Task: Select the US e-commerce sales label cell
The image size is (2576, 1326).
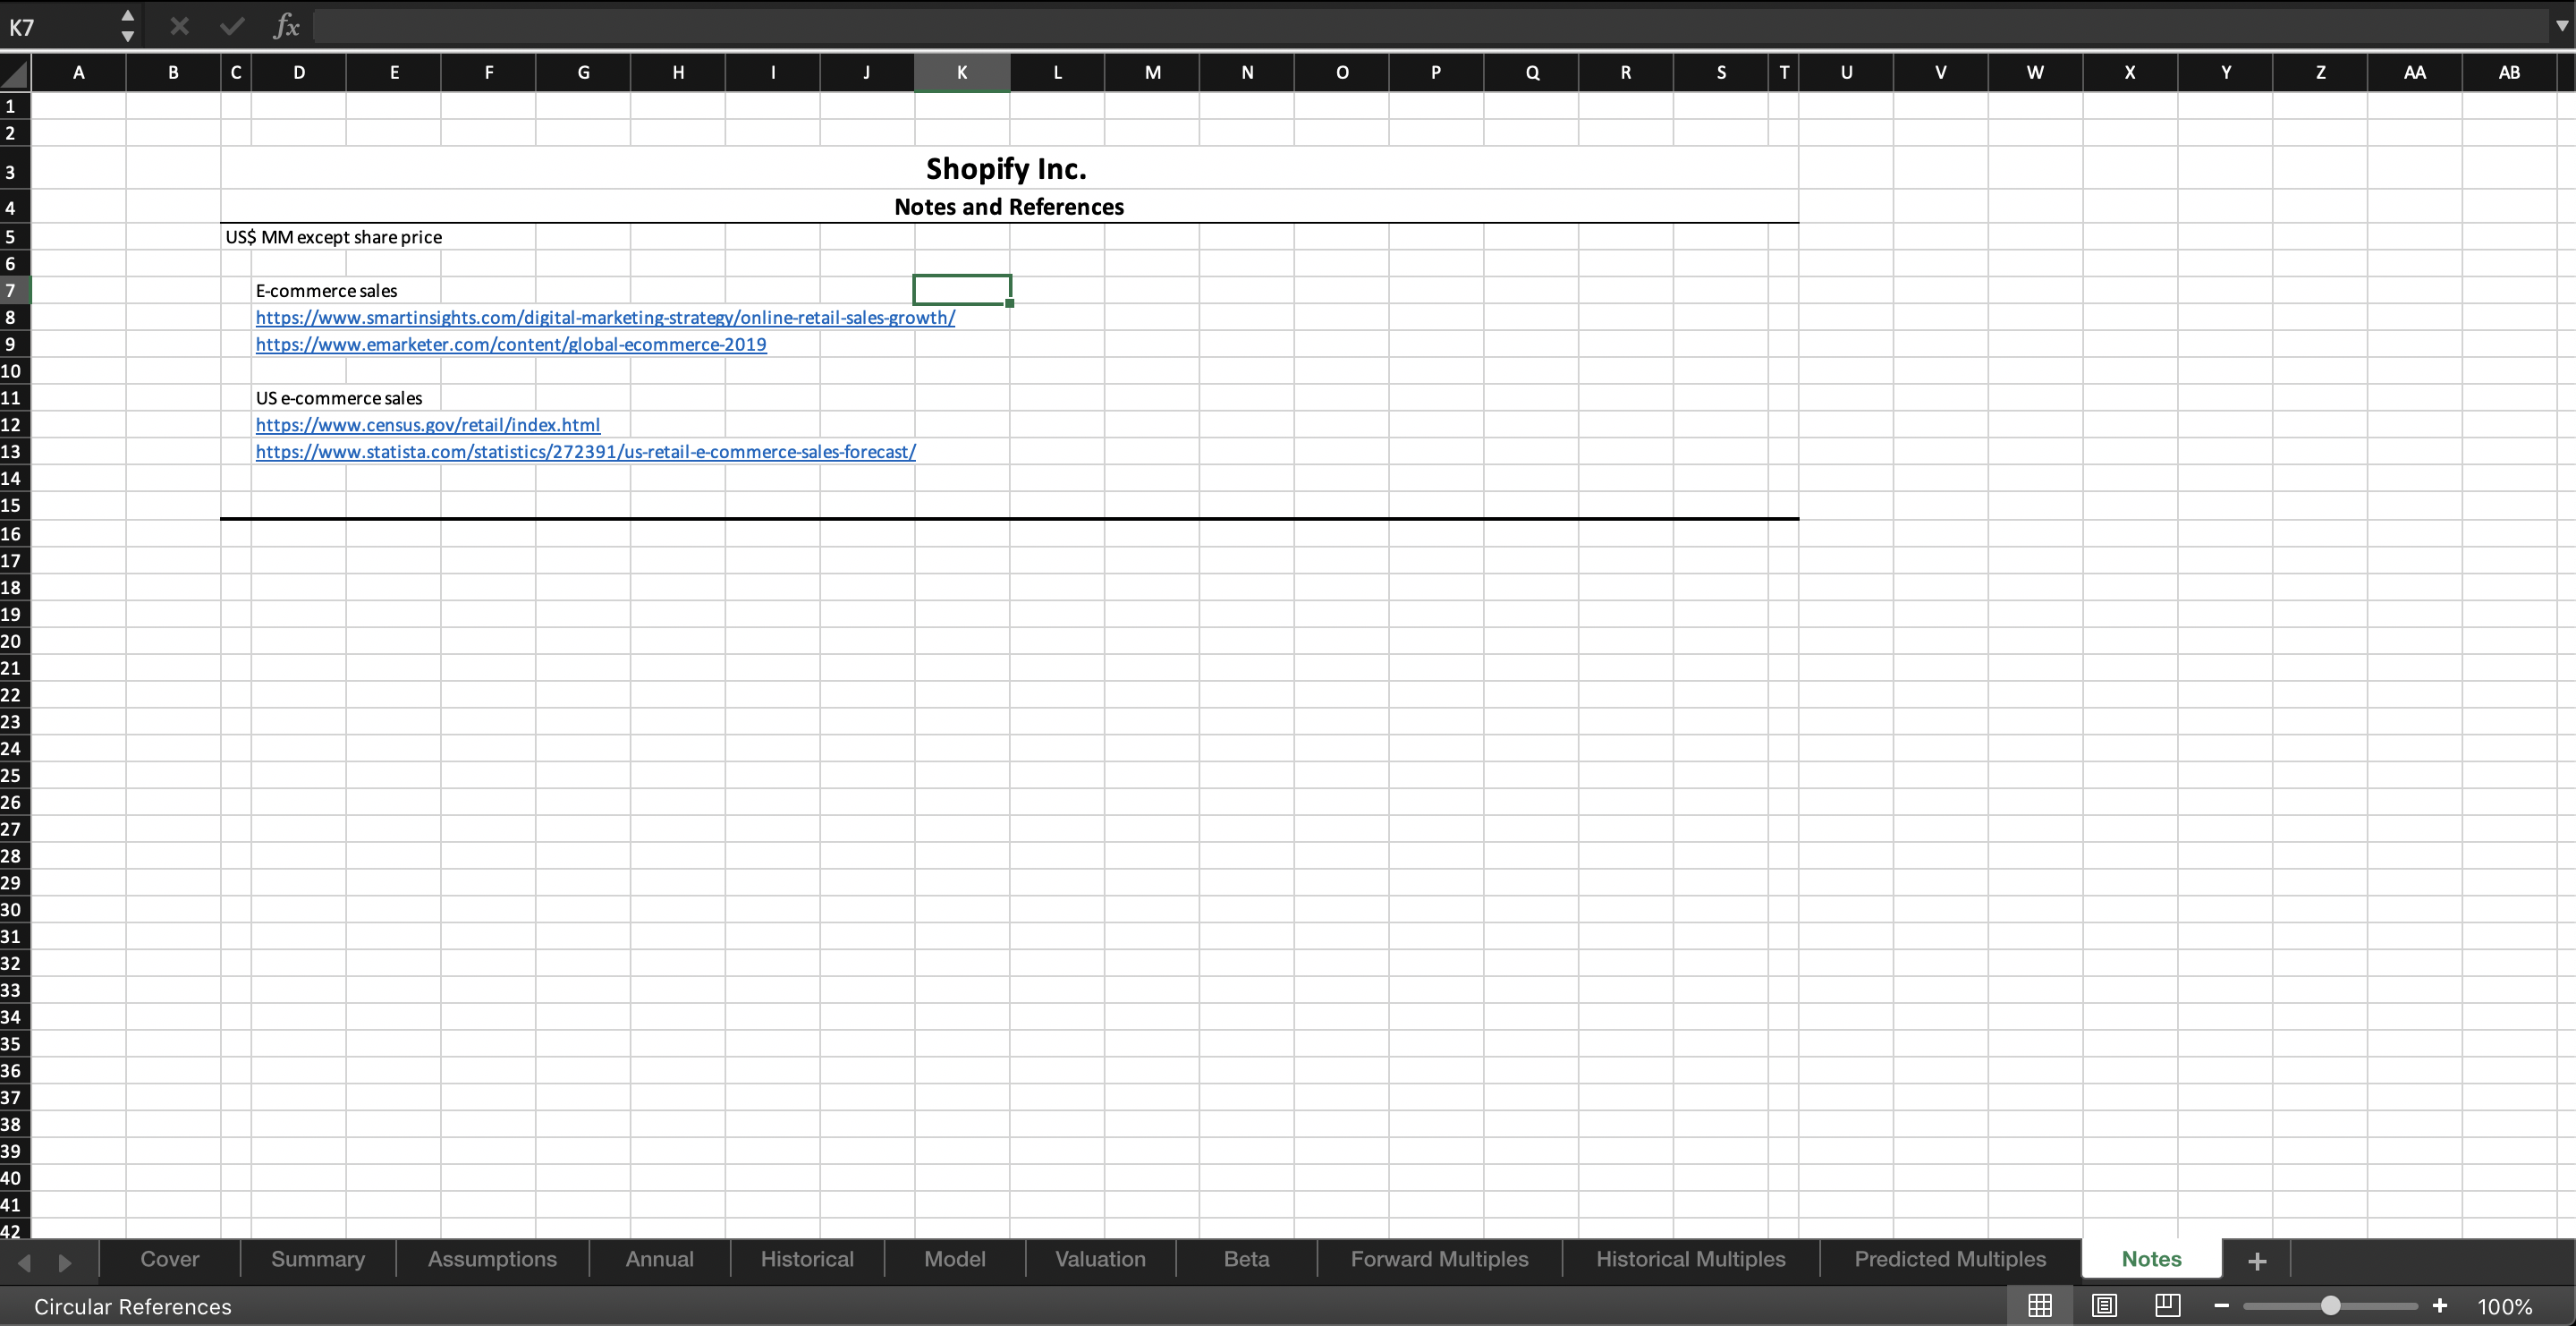Action: pos(339,398)
